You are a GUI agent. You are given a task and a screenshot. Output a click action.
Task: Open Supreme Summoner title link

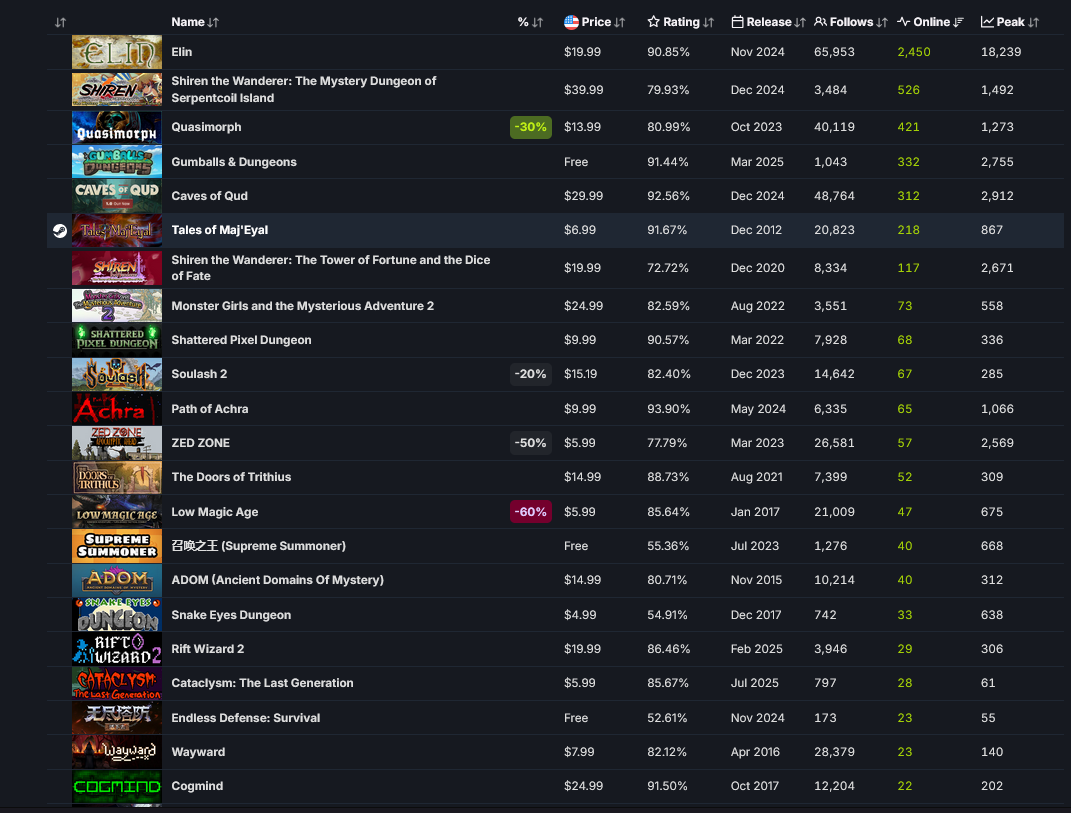click(258, 546)
